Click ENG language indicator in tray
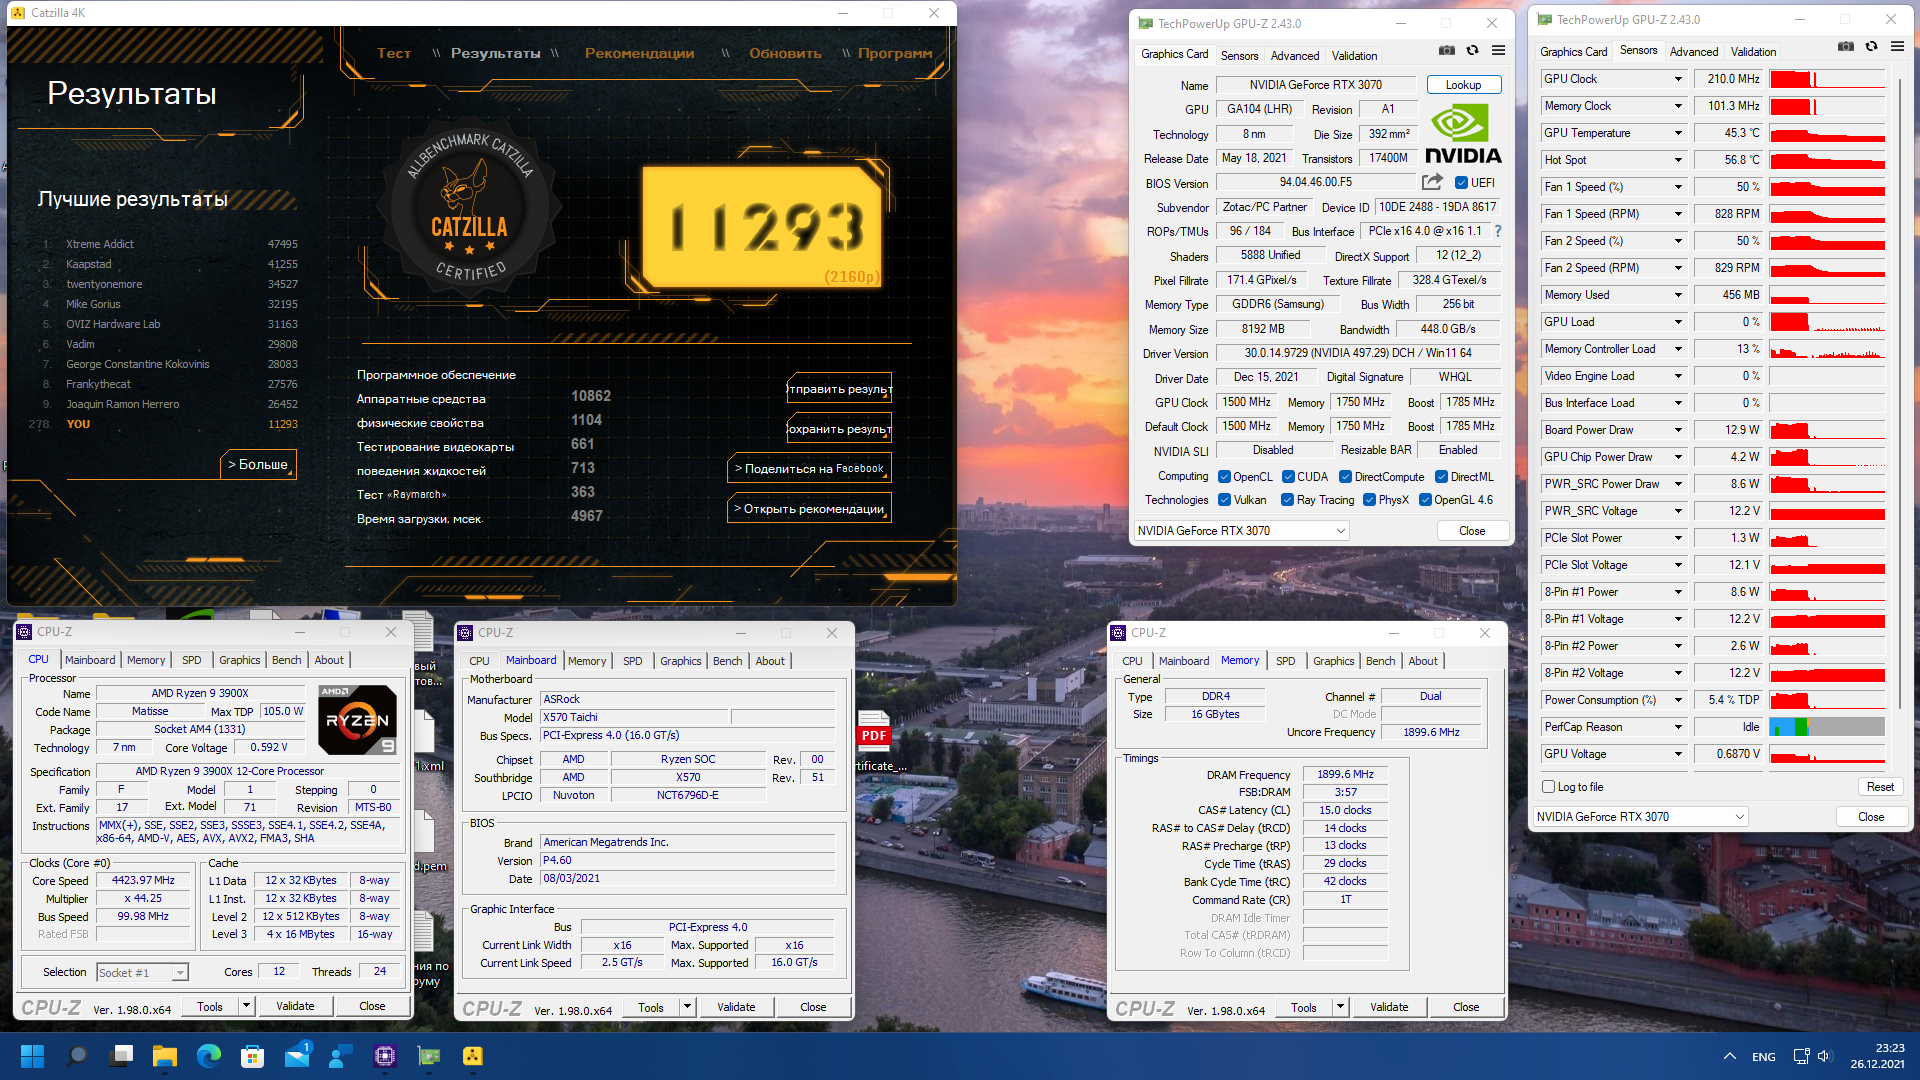Viewport: 1920px width, 1080px height. (1763, 1057)
